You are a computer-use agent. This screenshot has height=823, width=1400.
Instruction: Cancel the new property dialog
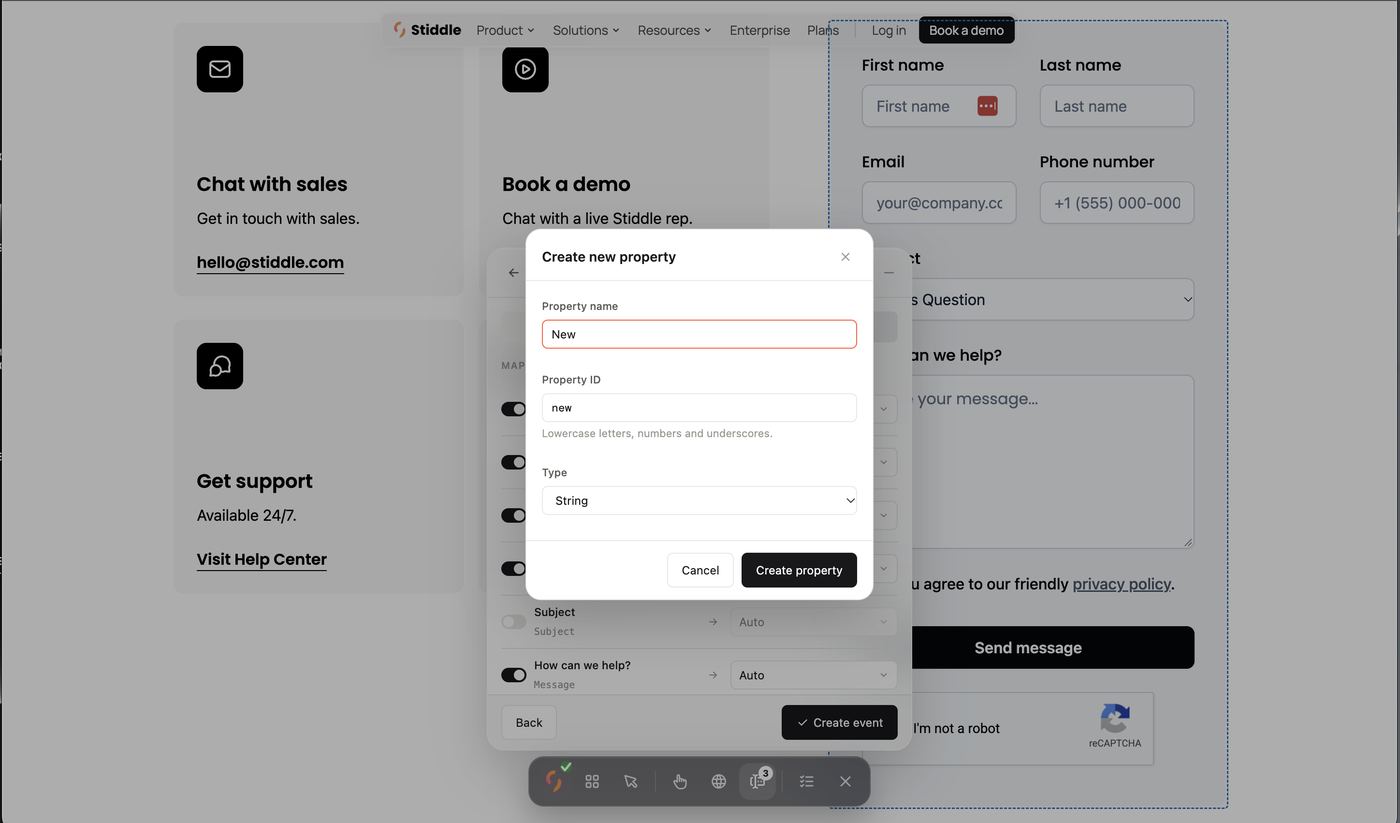[700, 570]
